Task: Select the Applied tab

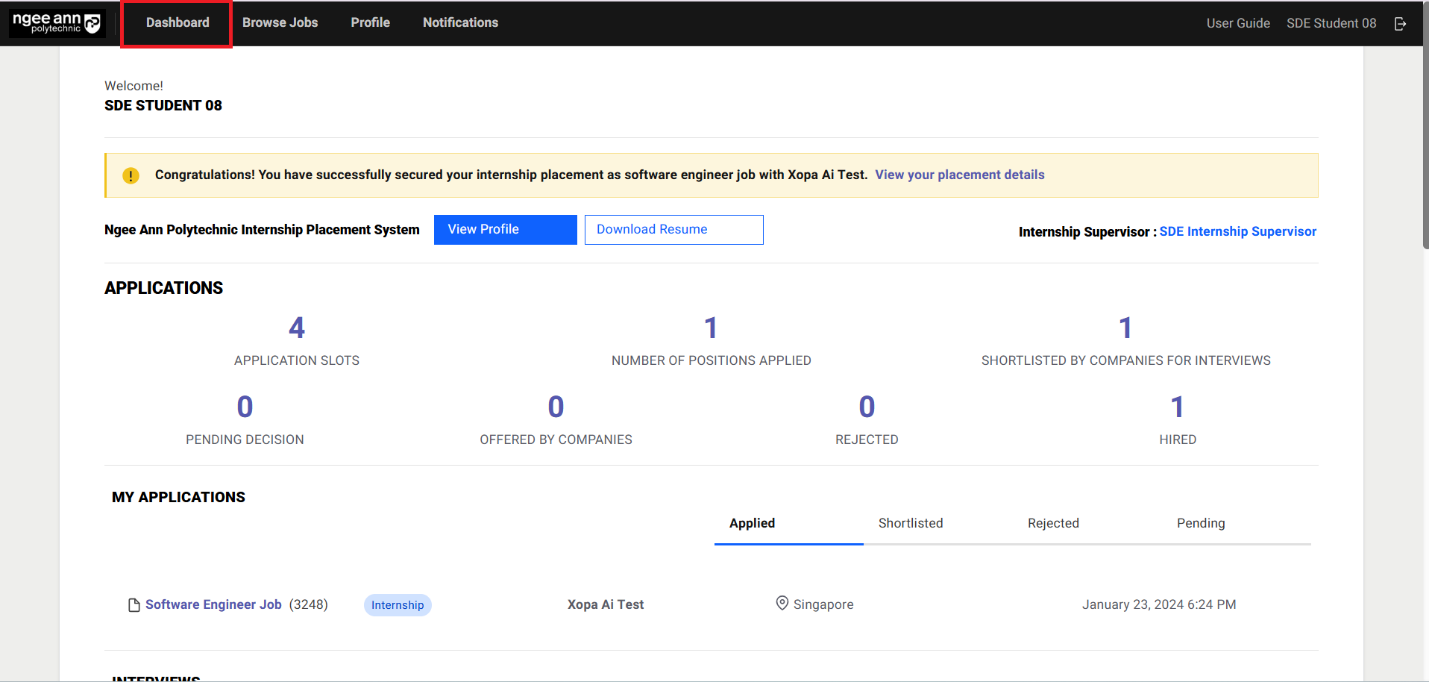Action: [752, 523]
